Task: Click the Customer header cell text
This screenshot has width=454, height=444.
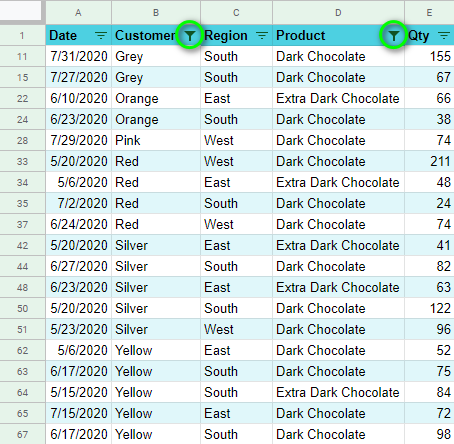Action: coord(145,35)
